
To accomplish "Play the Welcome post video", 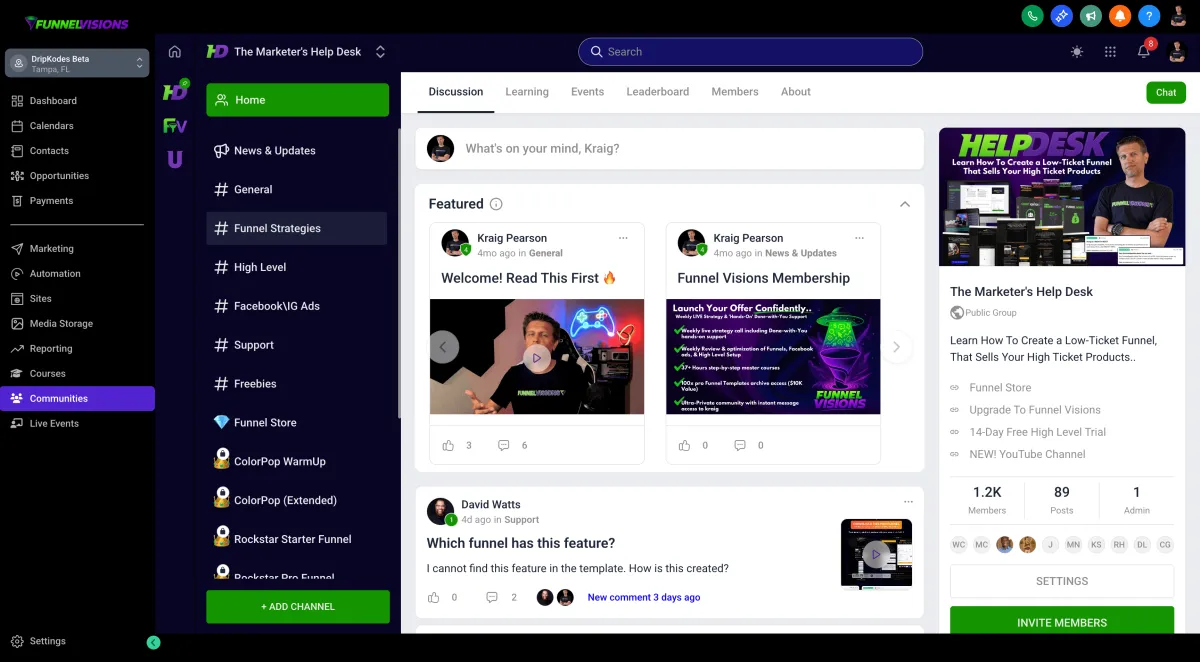I will pos(537,357).
